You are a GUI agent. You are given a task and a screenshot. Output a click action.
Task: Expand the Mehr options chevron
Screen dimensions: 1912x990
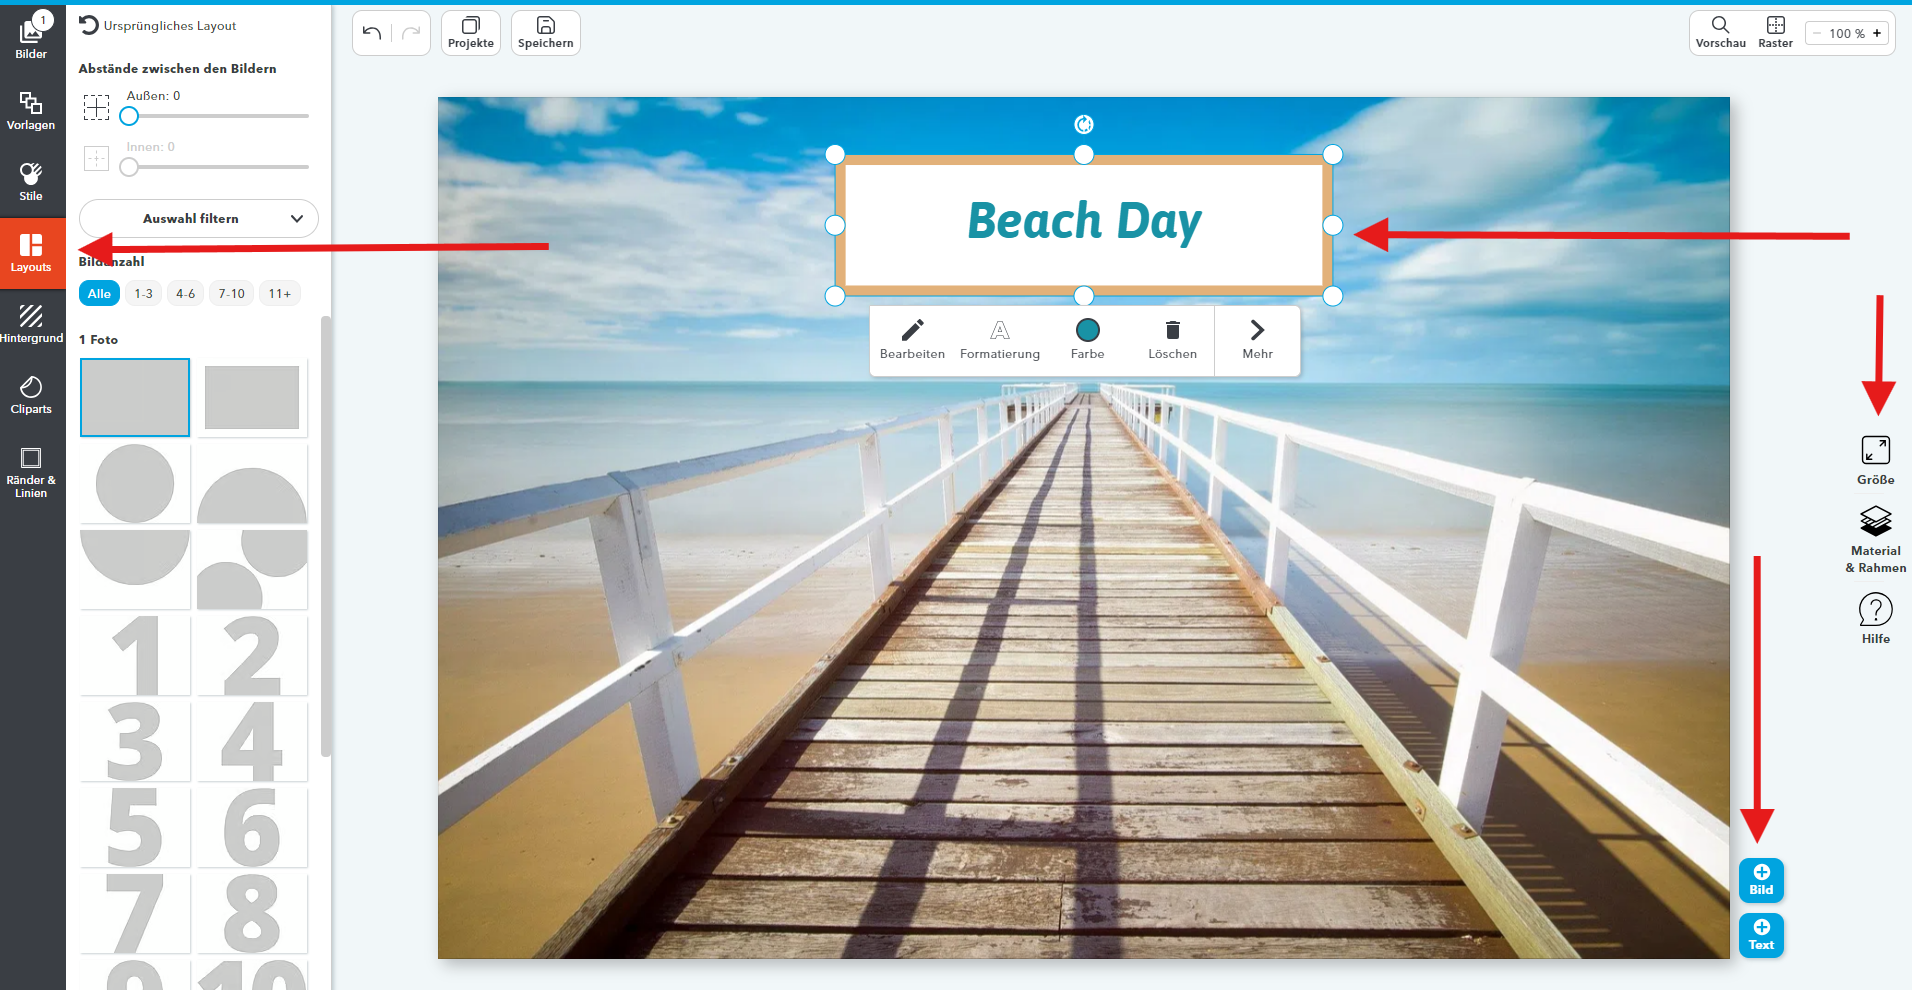[1257, 340]
